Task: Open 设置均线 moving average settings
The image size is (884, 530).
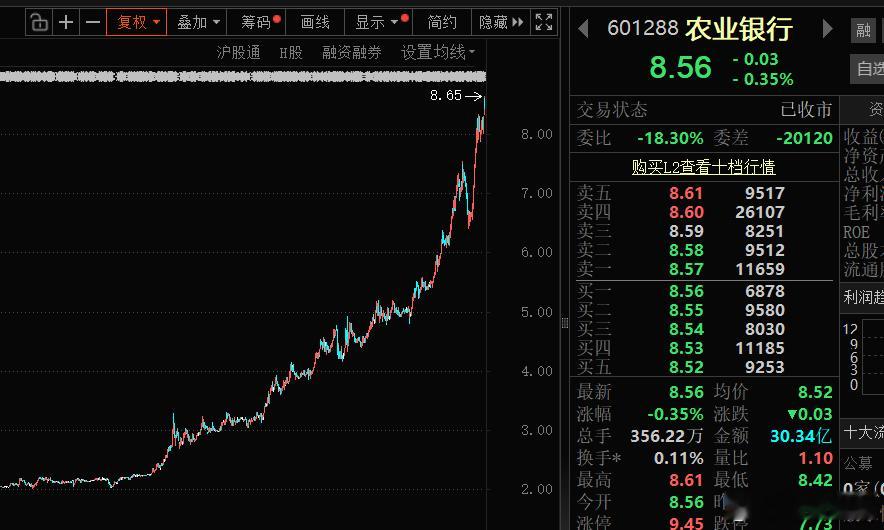Action: pyautogui.click(x=437, y=53)
